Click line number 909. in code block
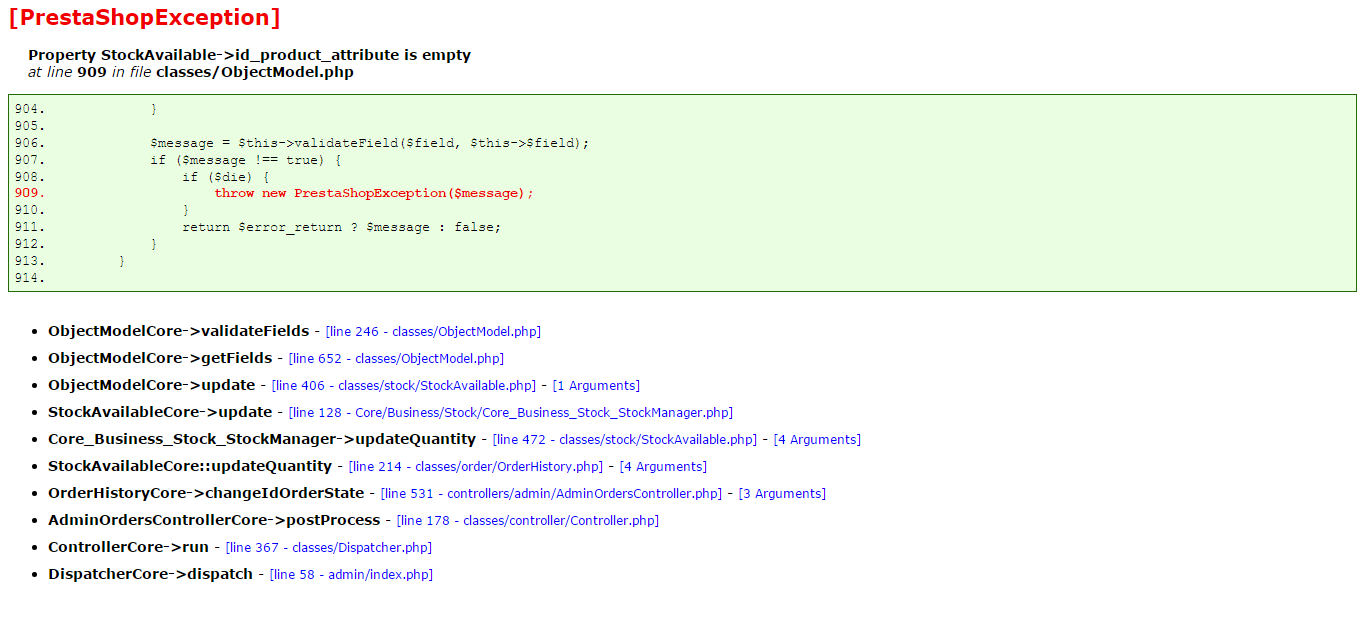Image resolution: width=1366 pixels, height=618 pixels. (30, 193)
